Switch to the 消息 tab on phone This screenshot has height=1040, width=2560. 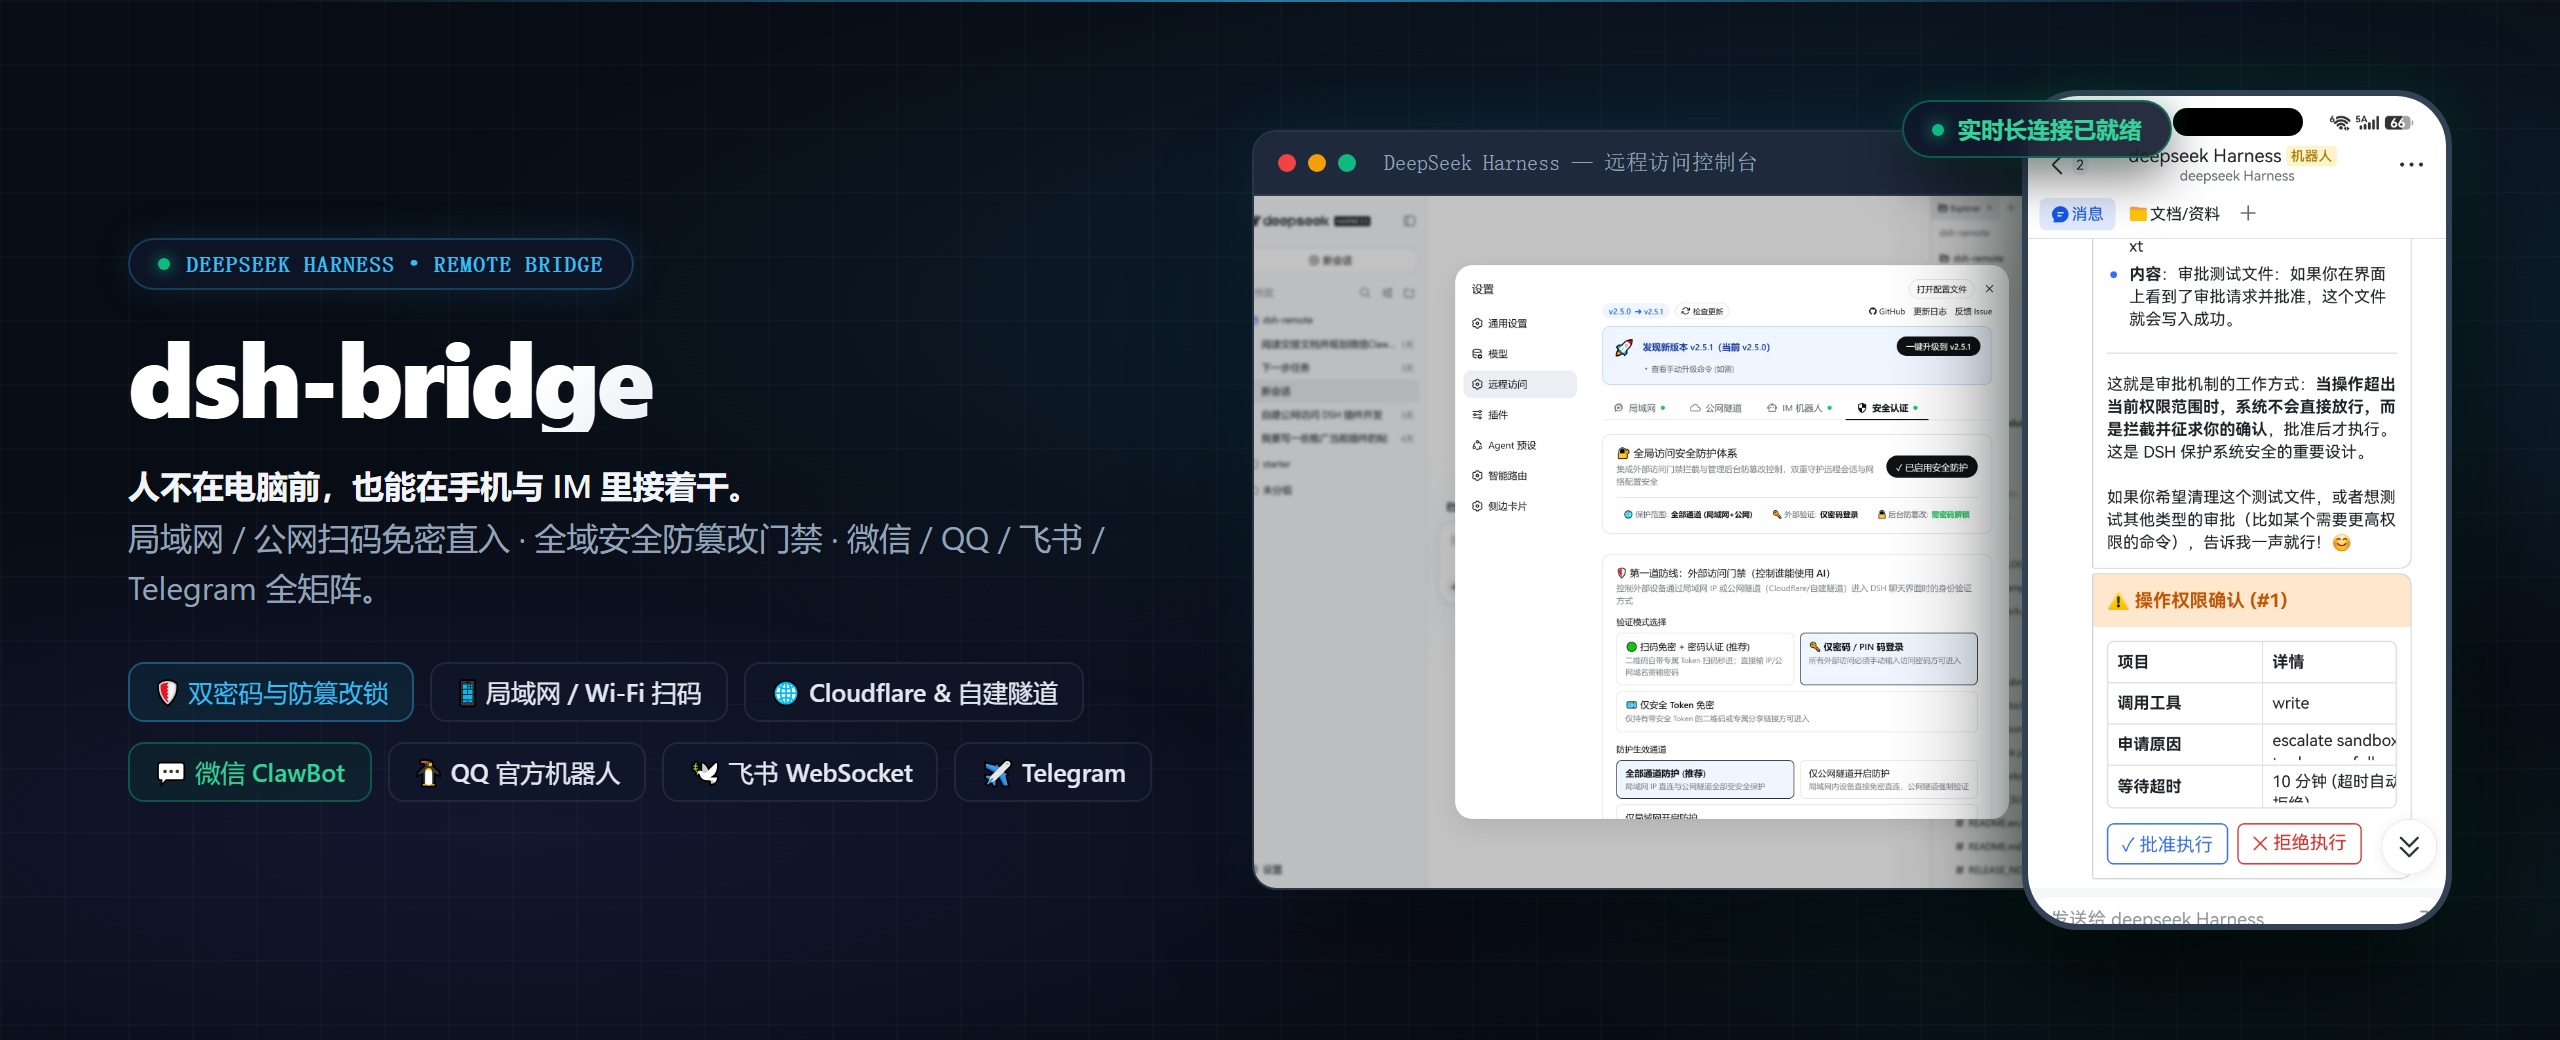point(2077,214)
